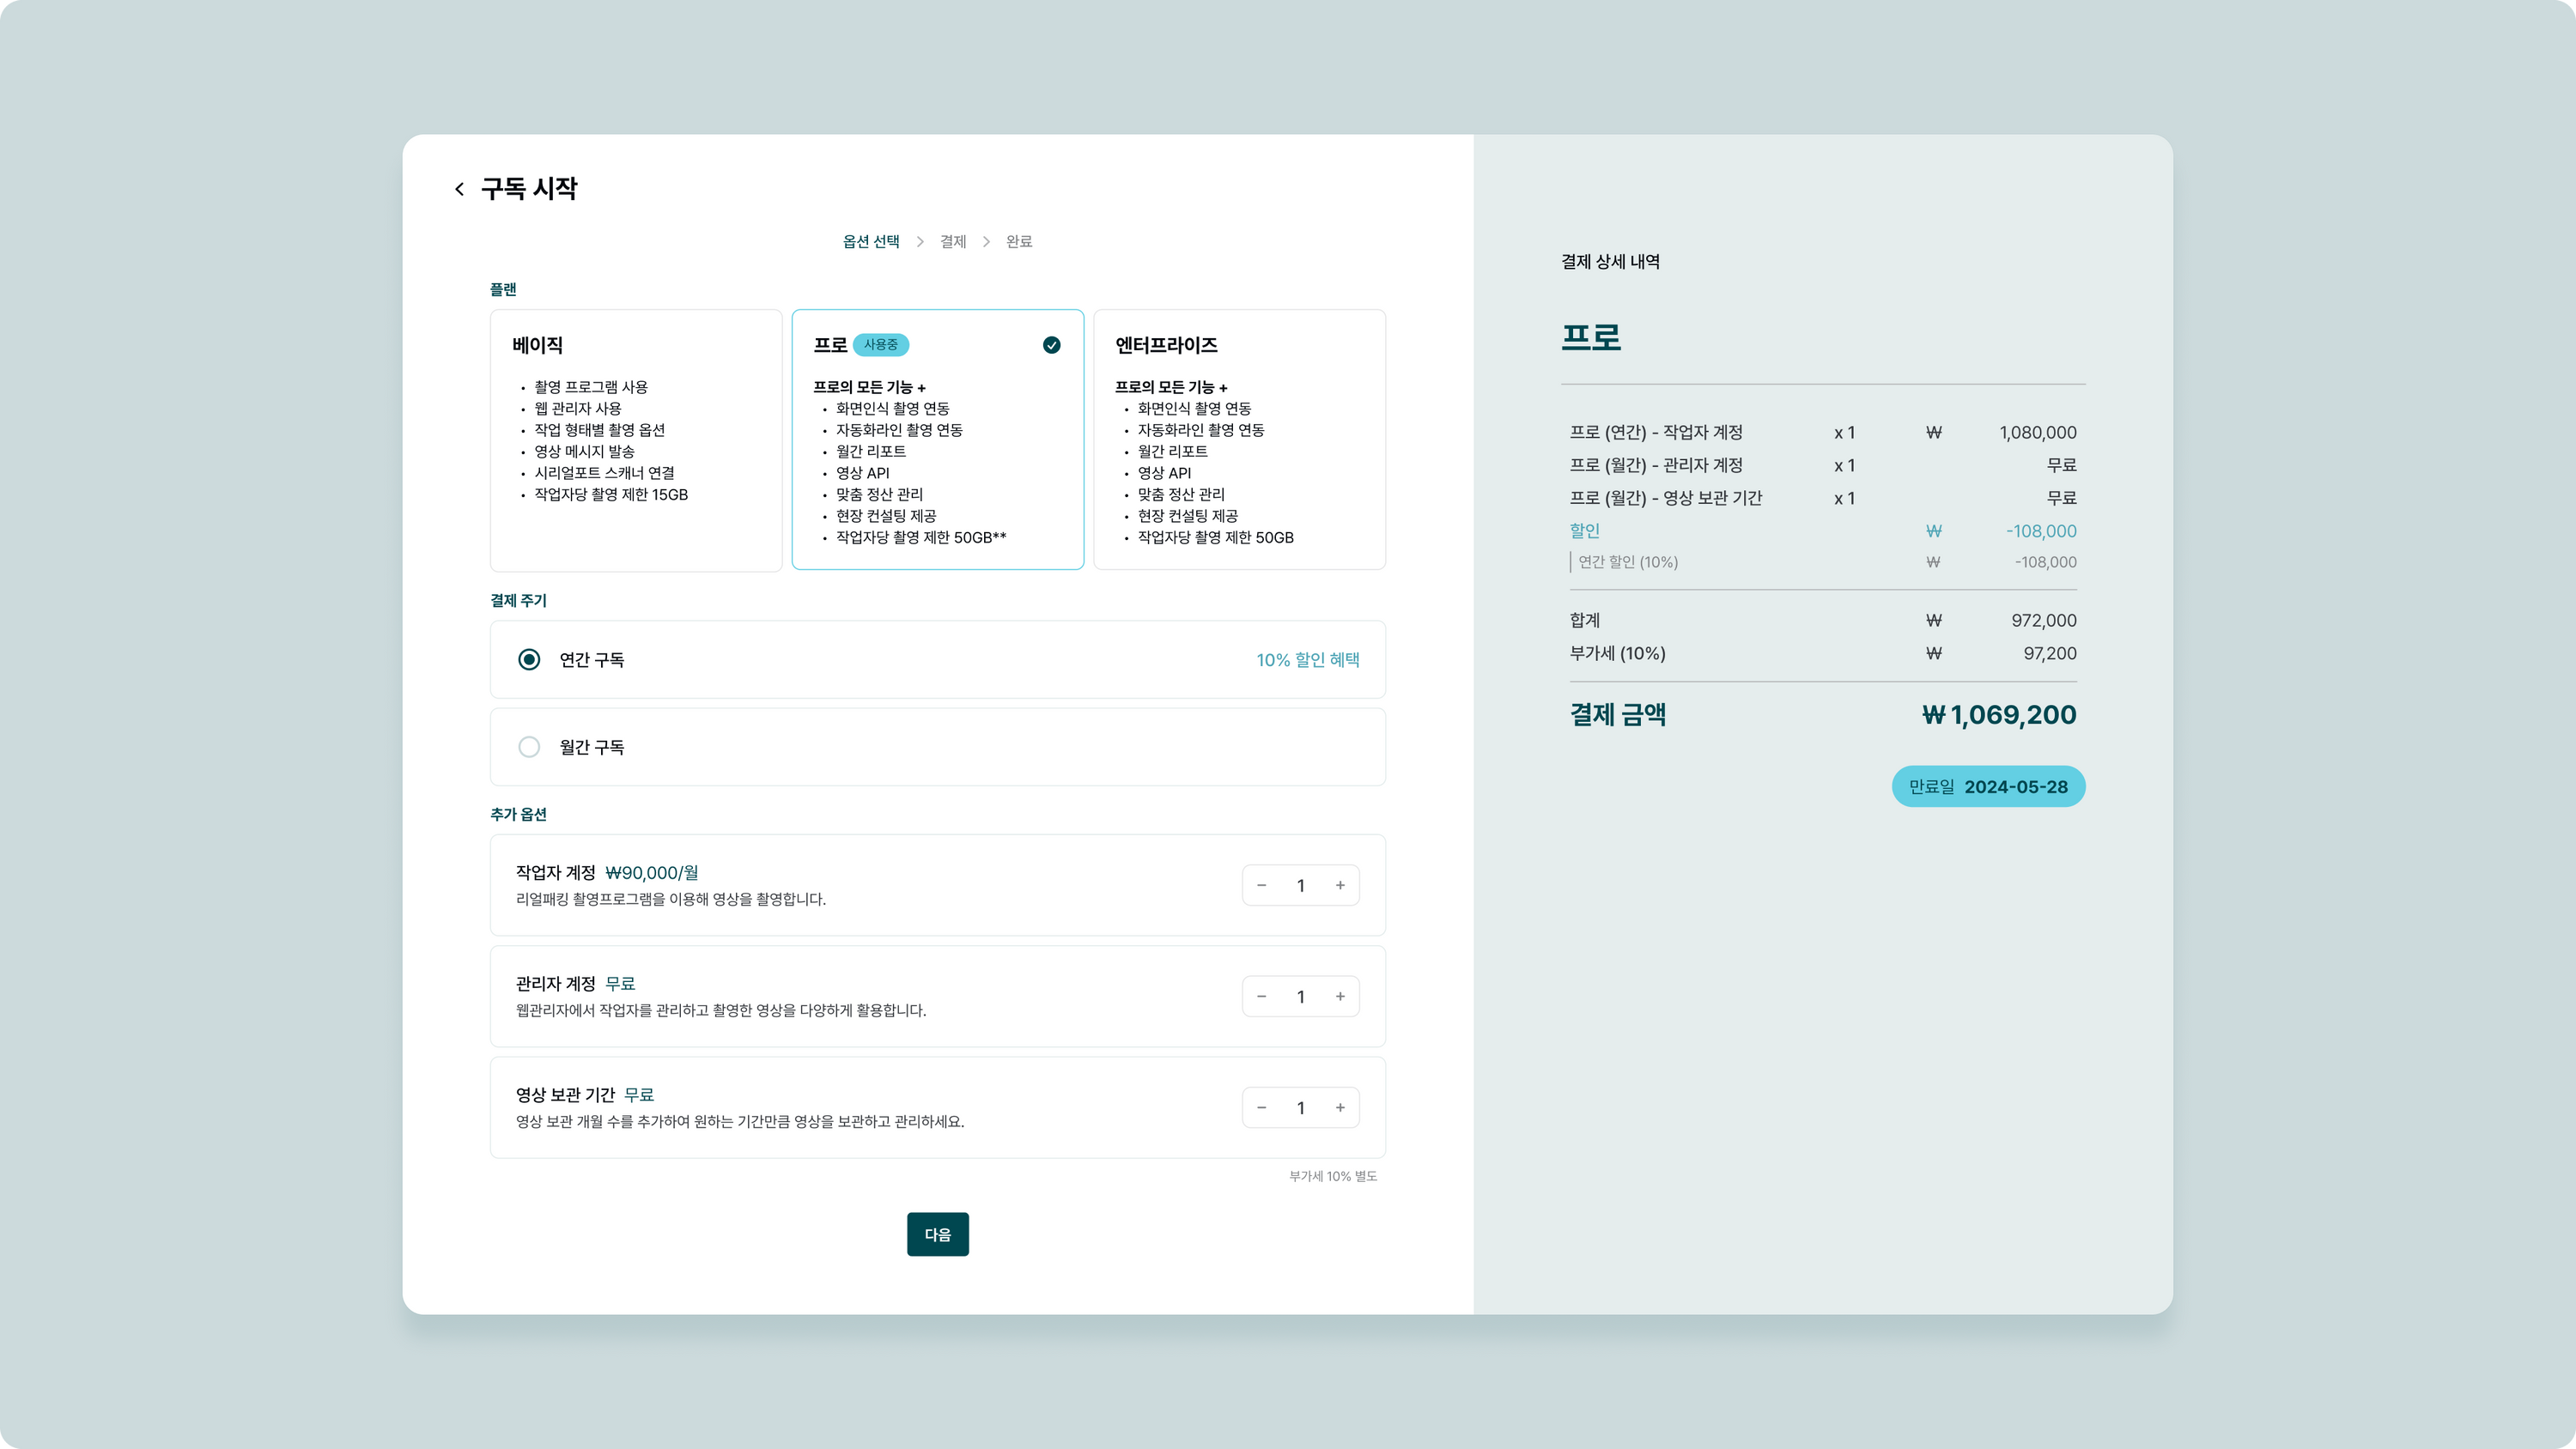Choose the 엔터프라이즈 plan card
2576x1449 pixels.
click(1239, 440)
